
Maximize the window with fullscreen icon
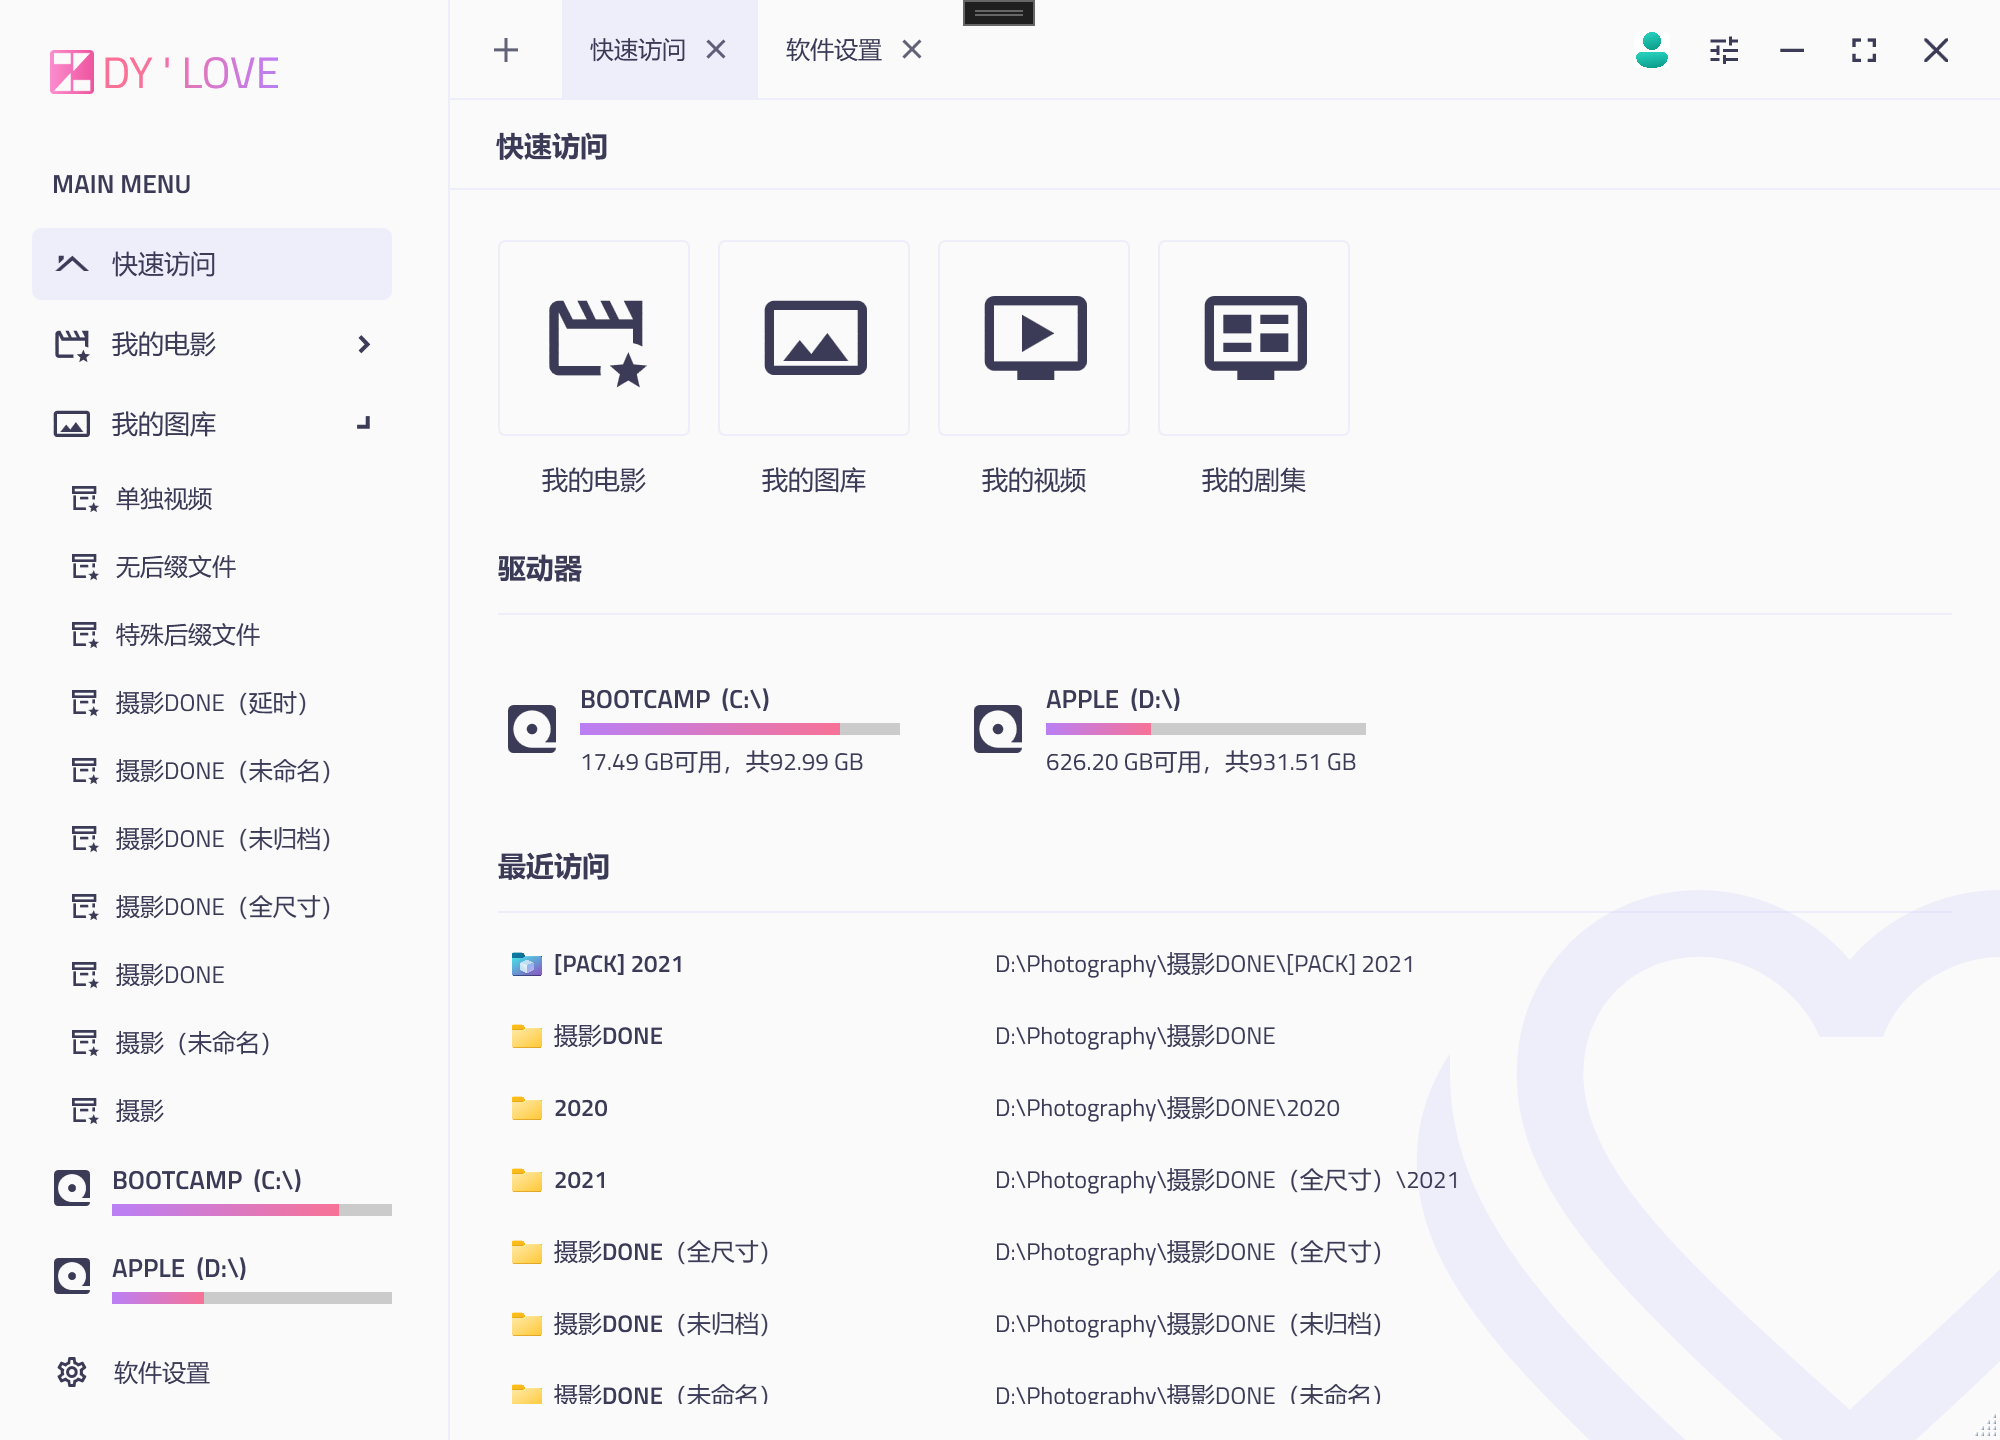tap(1864, 50)
